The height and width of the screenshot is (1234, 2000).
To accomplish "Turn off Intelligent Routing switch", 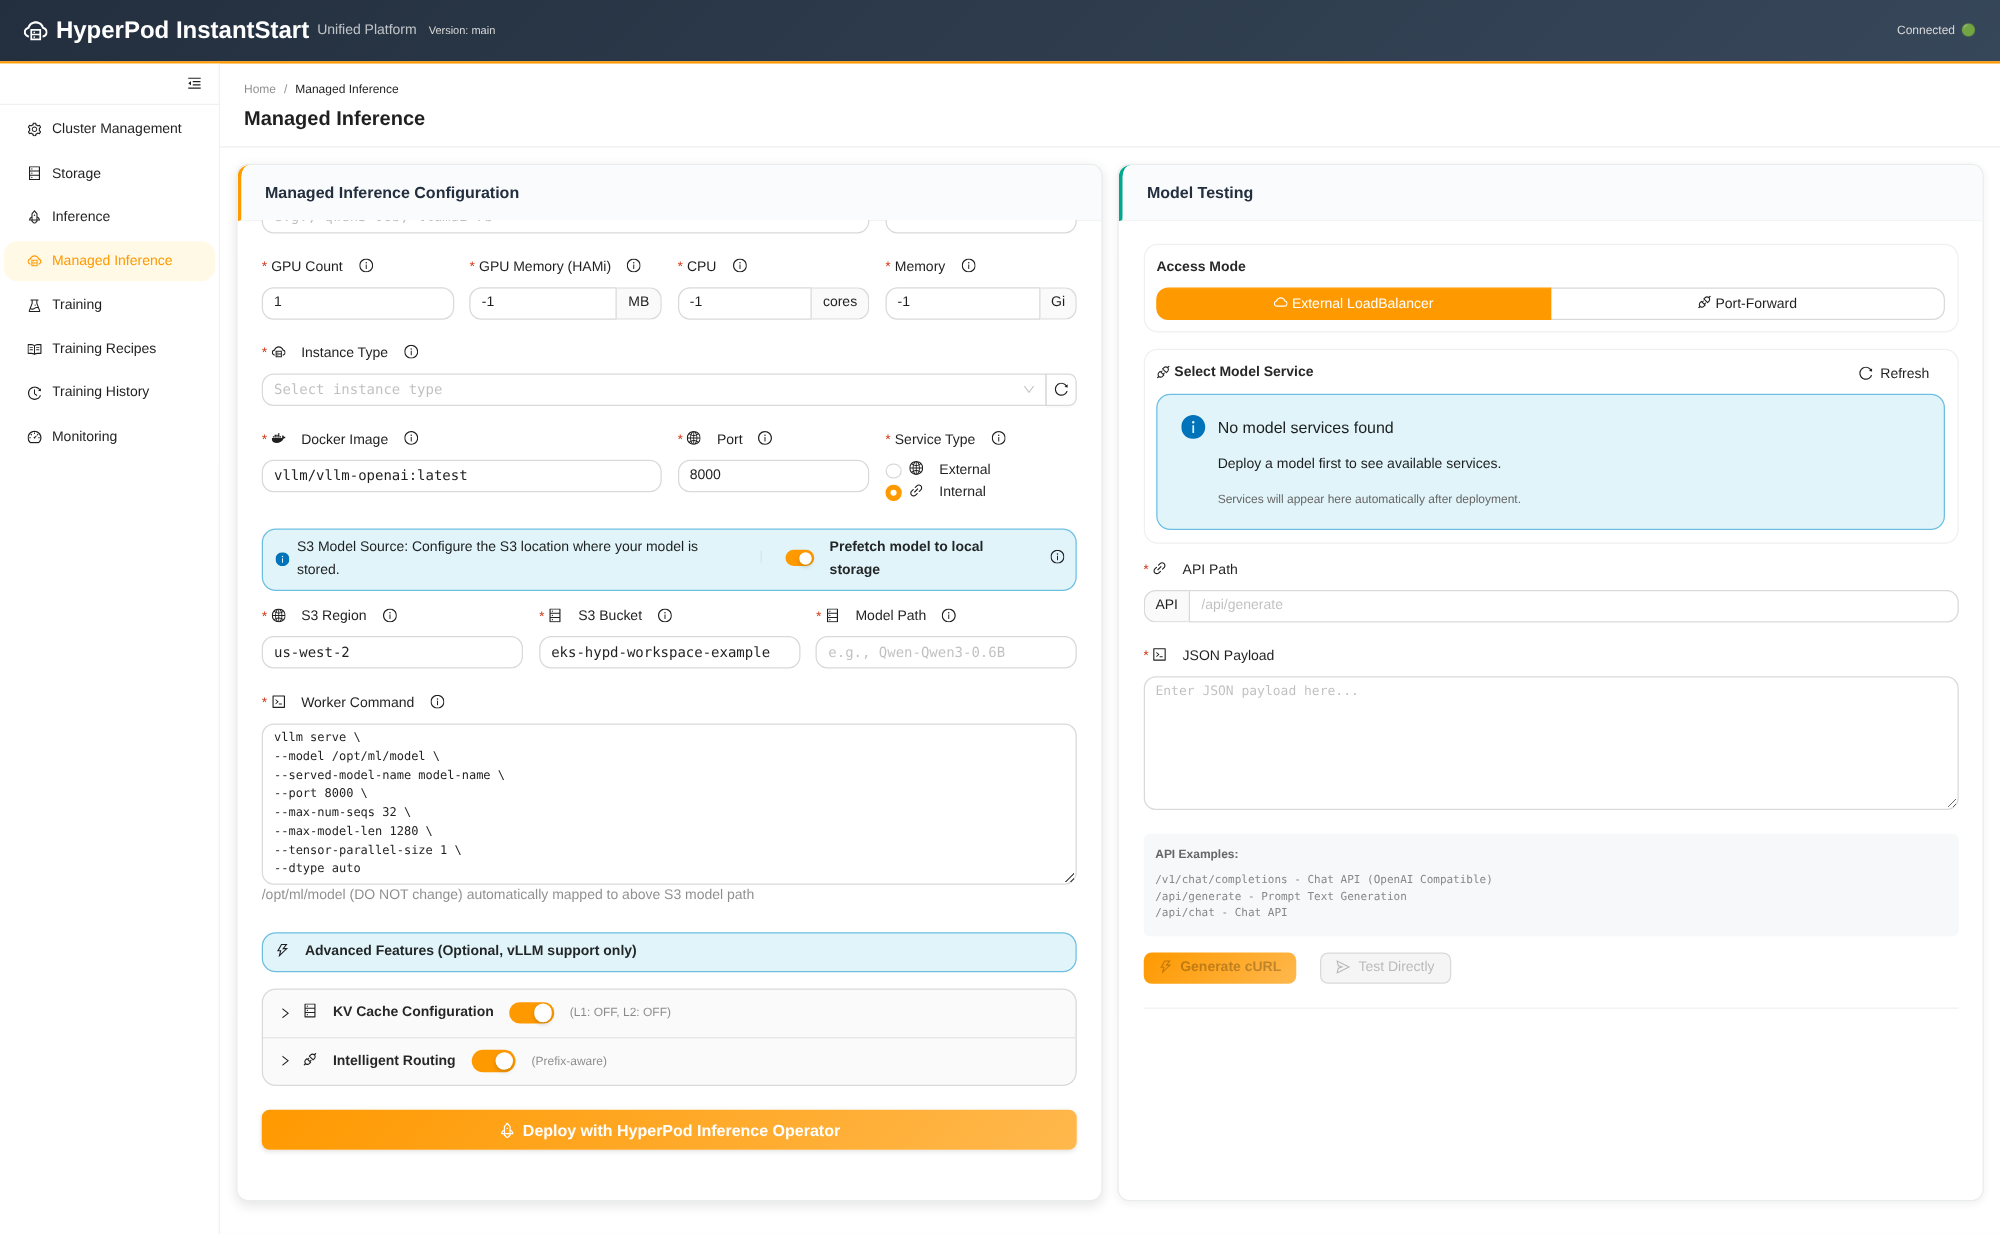I will (x=493, y=1061).
